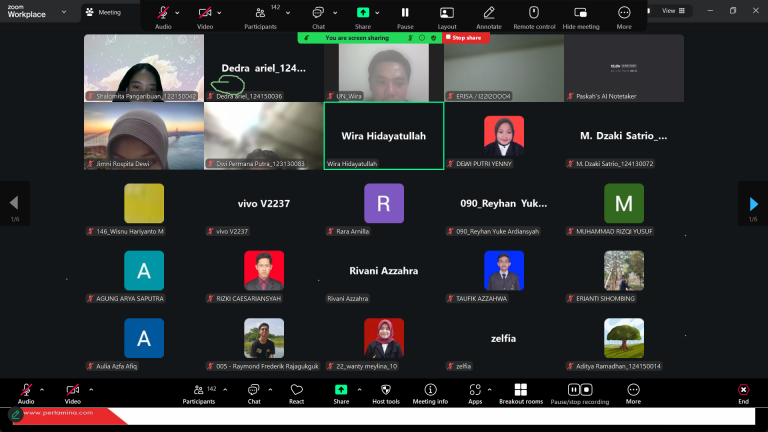This screenshot has width=768, height=432.
Task: Click the 146_Wisnu Hariyanto yellow avatar
Action: click(144, 203)
